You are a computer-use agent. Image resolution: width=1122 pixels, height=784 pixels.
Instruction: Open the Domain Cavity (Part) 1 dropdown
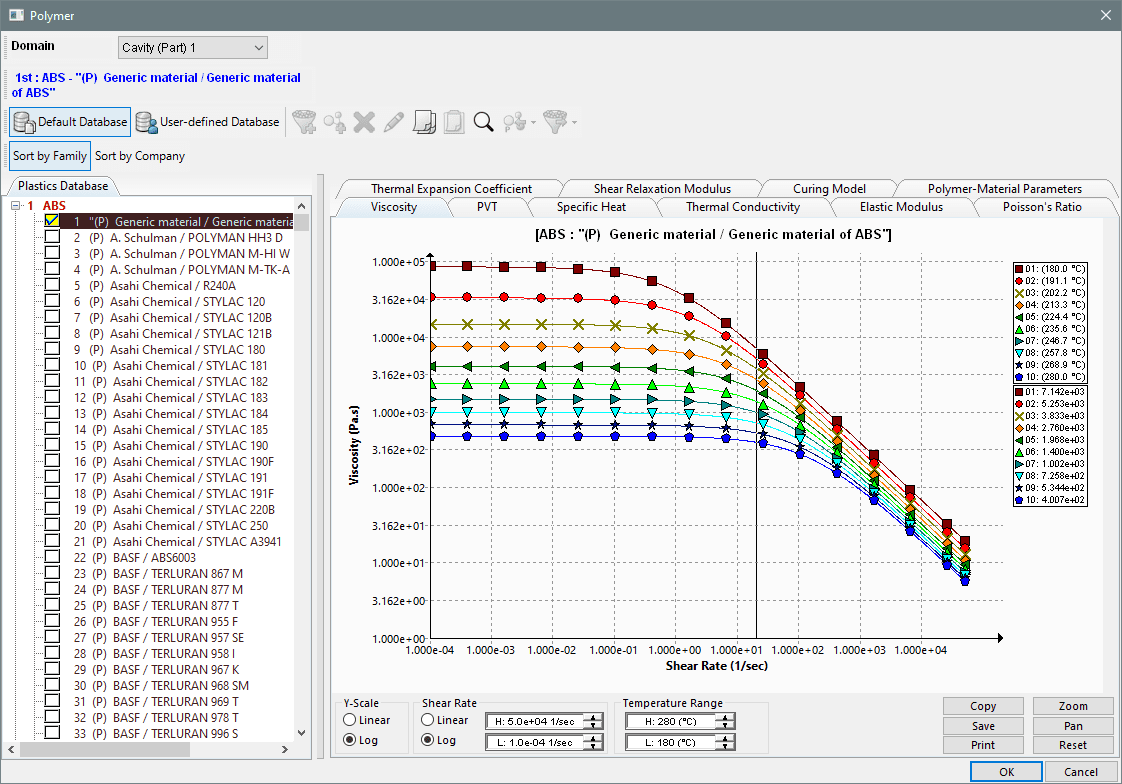coord(192,47)
